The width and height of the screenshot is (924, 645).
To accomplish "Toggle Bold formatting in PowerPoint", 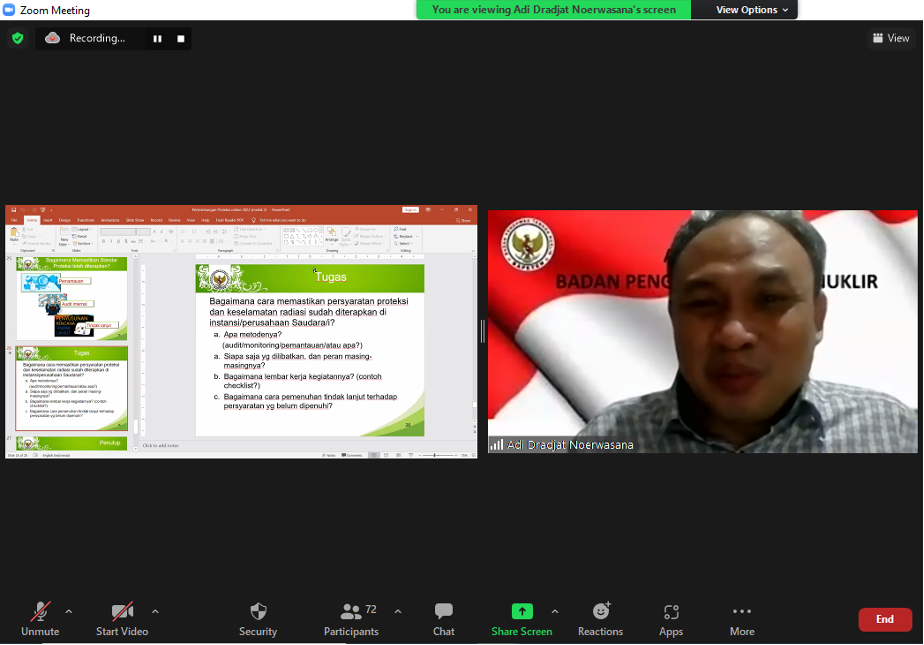I will (x=104, y=242).
